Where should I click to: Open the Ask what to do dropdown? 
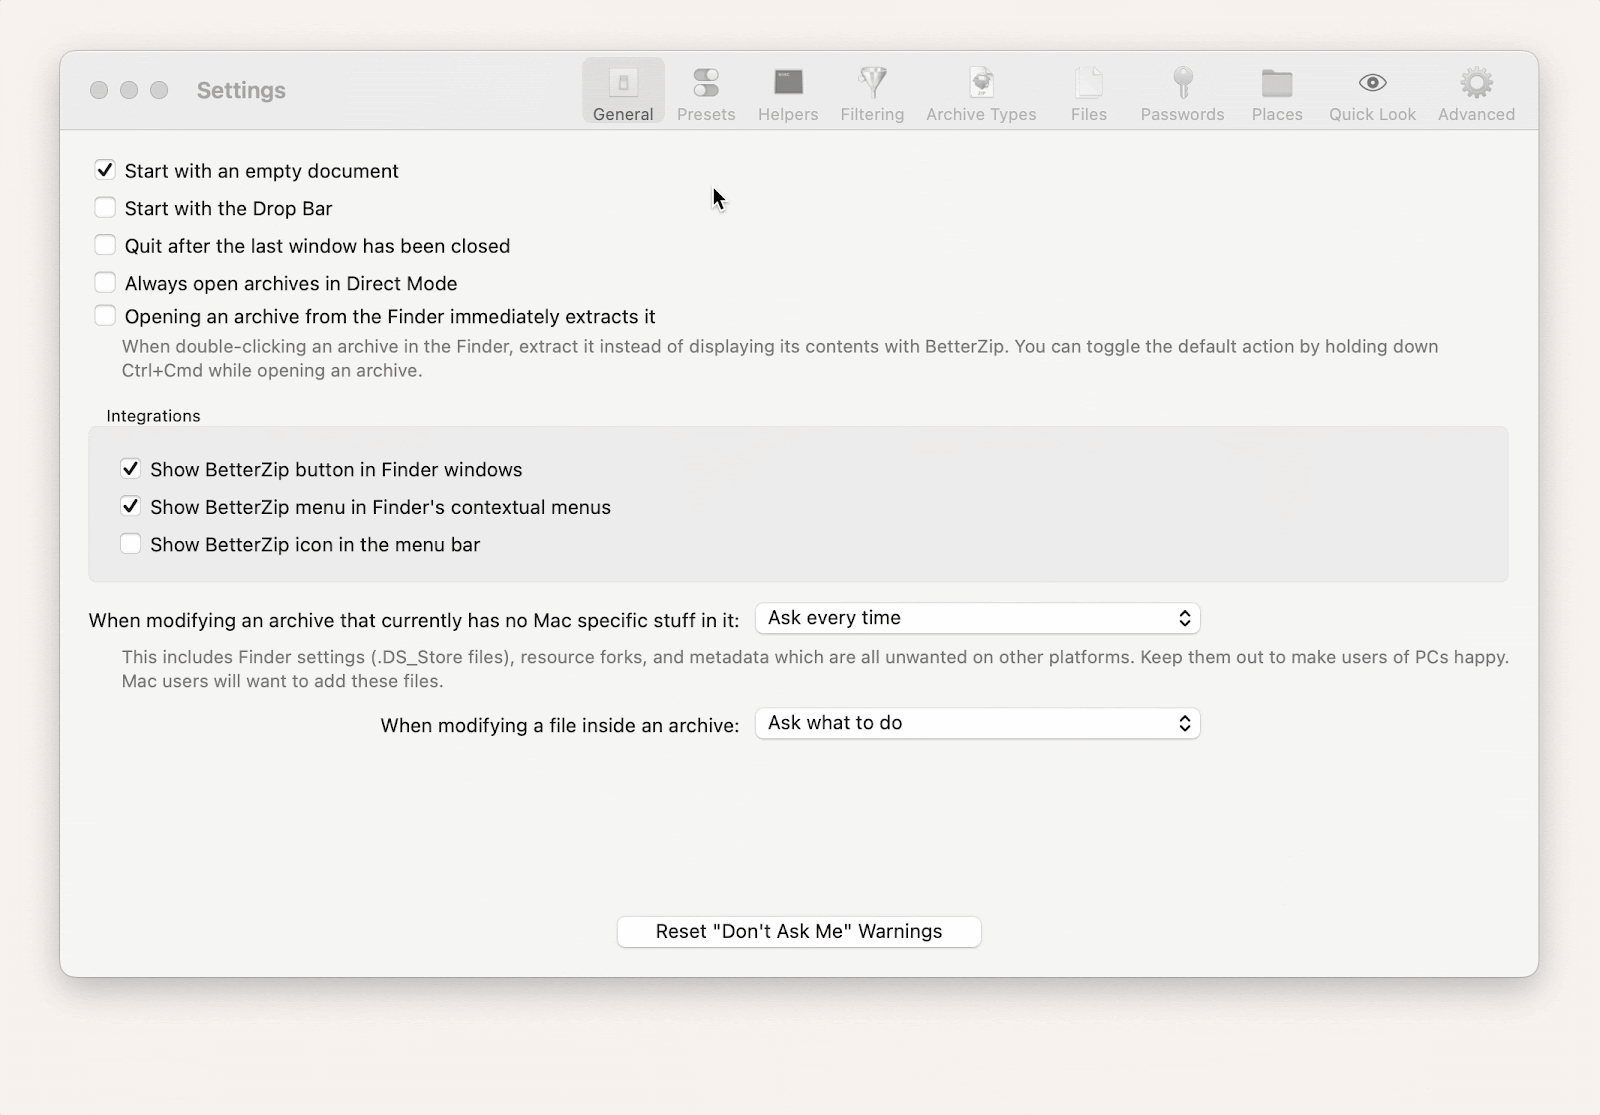click(x=977, y=723)
